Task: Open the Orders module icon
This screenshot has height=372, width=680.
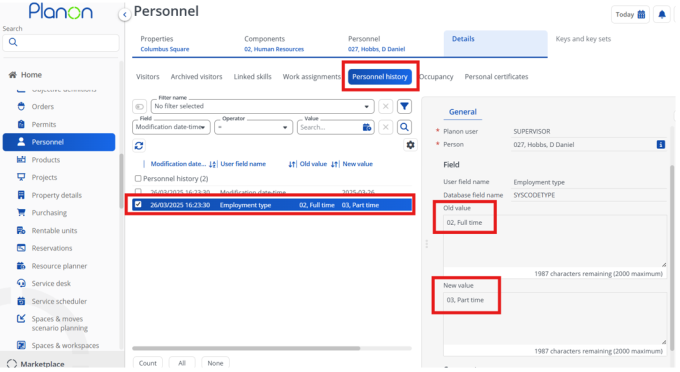Action: 21,106
